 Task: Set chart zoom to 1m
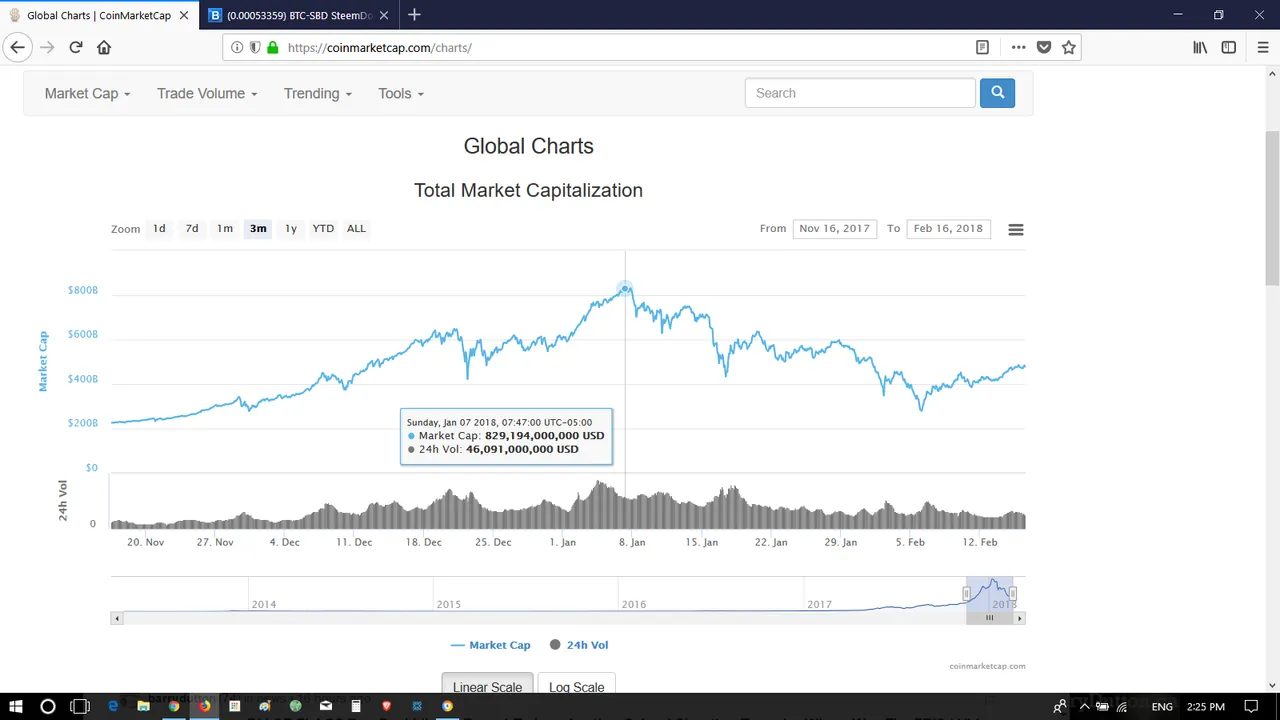coord(225,228)
